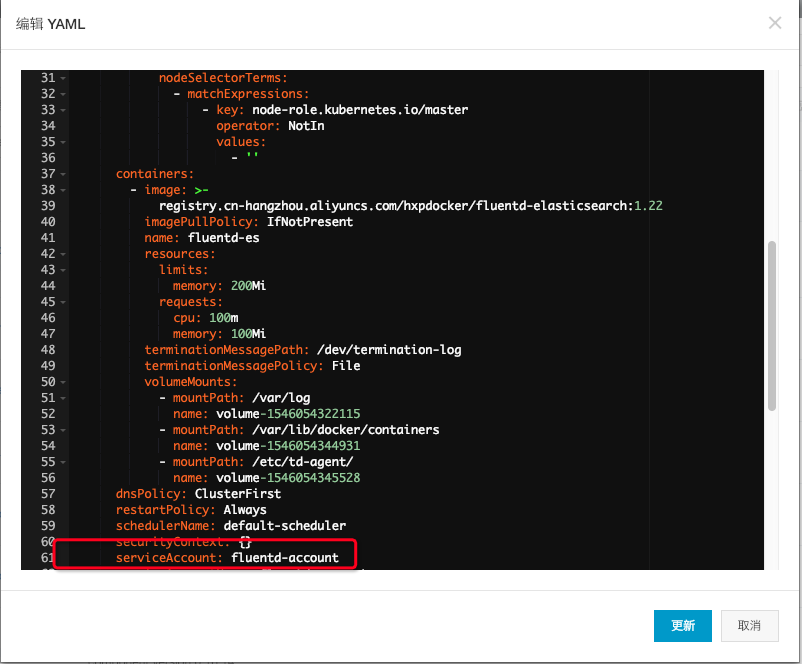Collapse image block at line 38
The width and height of the screenshot is (802, 664).
(x=63, y=190)
